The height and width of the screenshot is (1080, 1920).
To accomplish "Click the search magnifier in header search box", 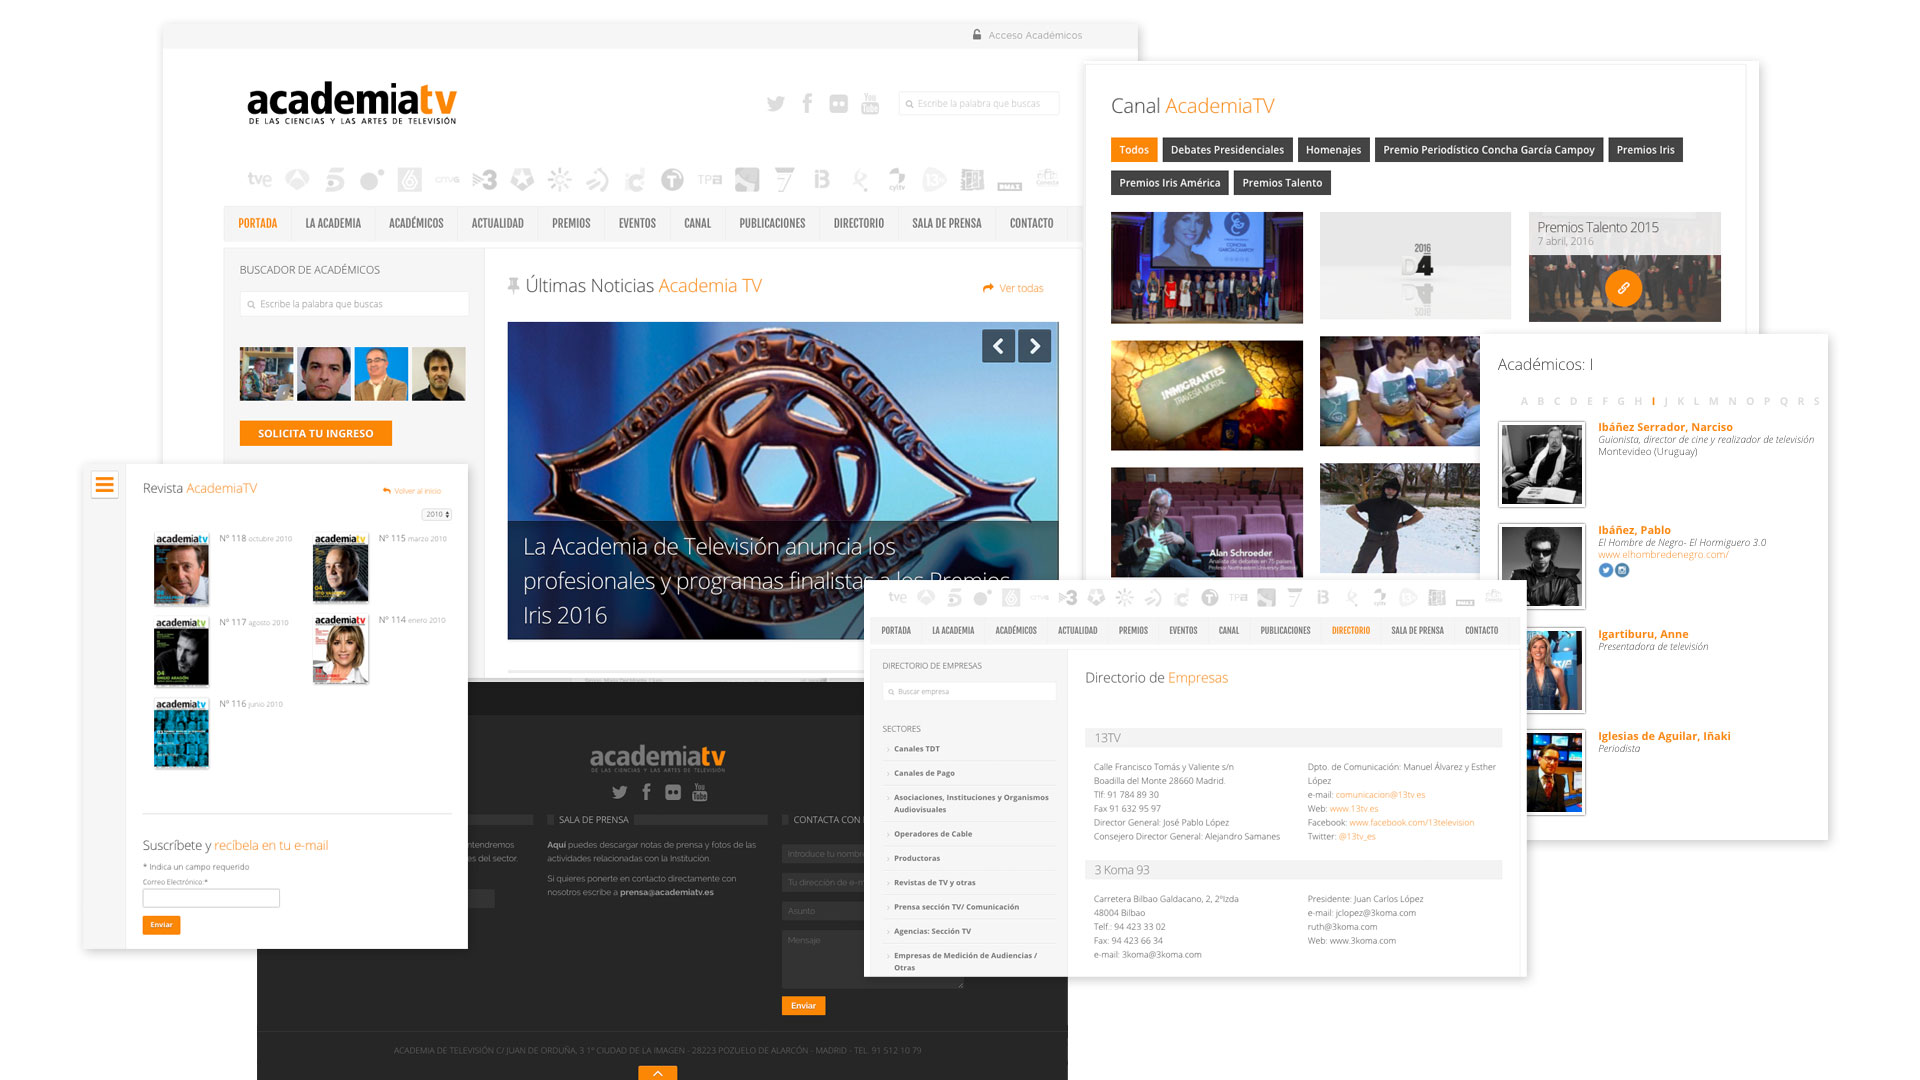I will pyautogui.click(x=909, y=104).
